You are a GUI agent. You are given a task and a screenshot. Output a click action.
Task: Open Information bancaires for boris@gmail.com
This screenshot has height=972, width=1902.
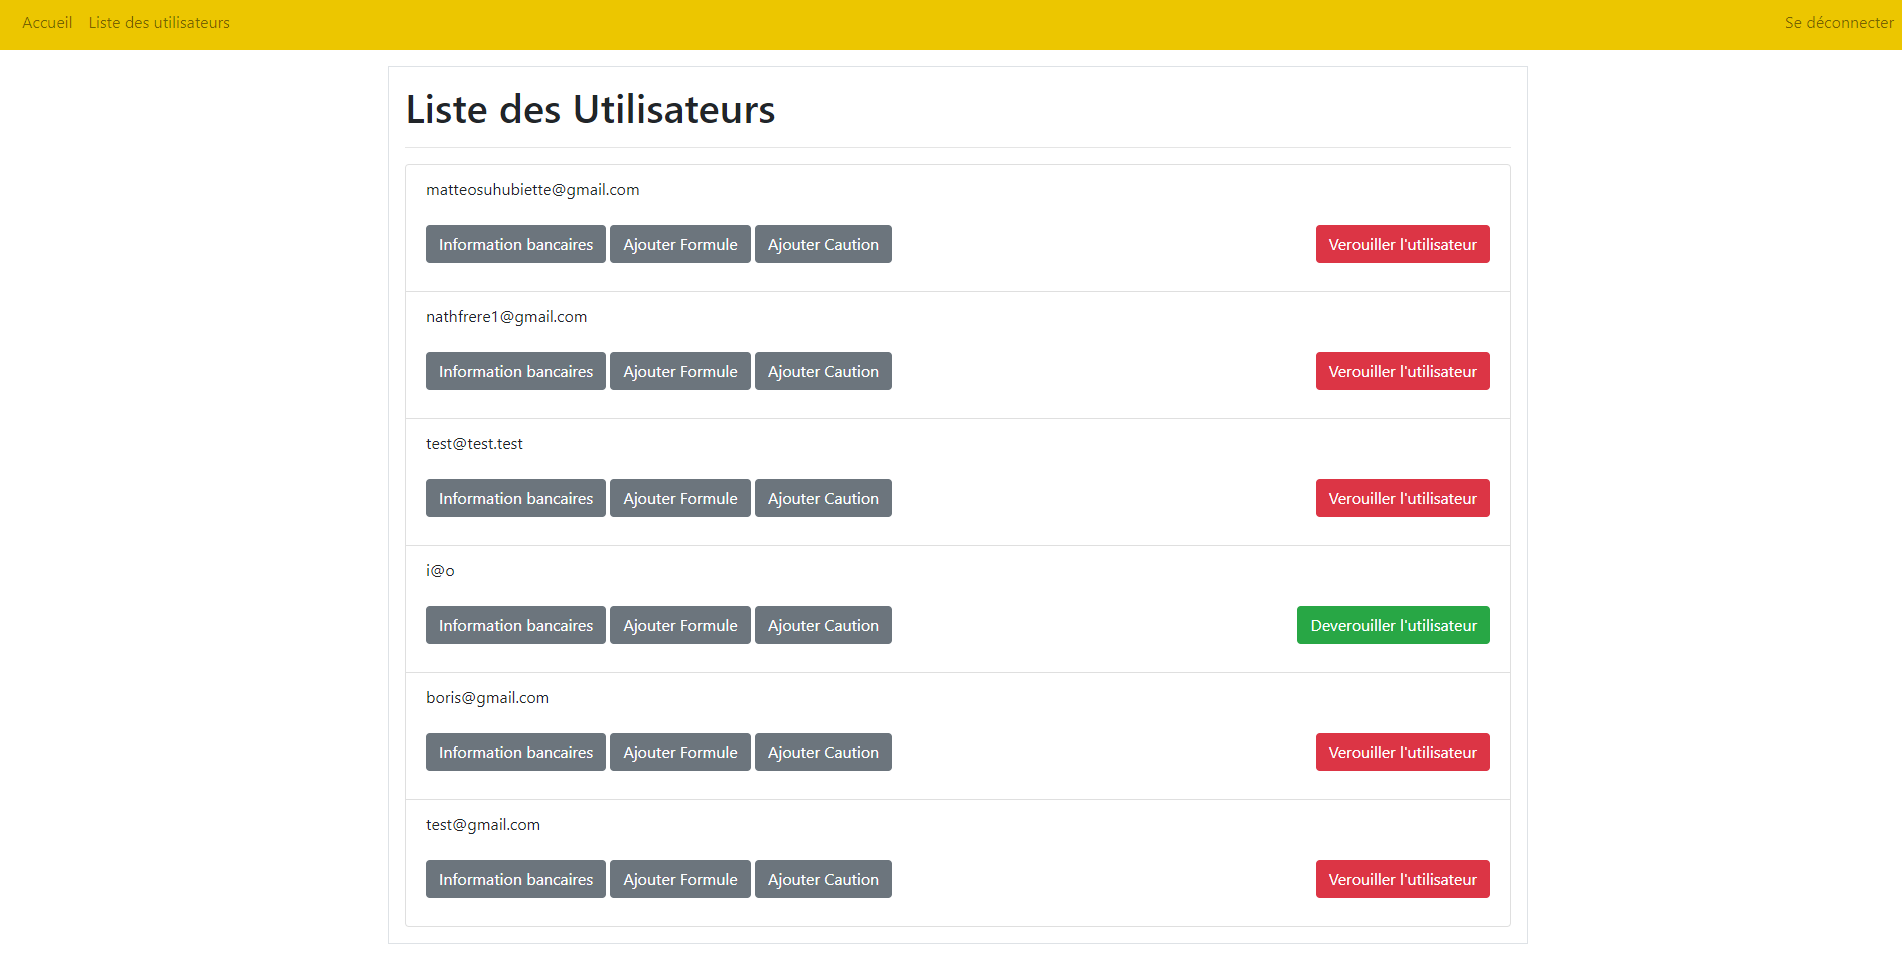(516, 752)
